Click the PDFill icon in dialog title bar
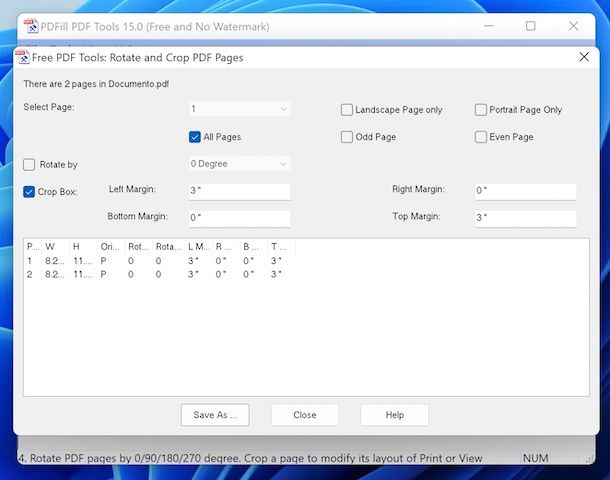 (x=23, y=57)
